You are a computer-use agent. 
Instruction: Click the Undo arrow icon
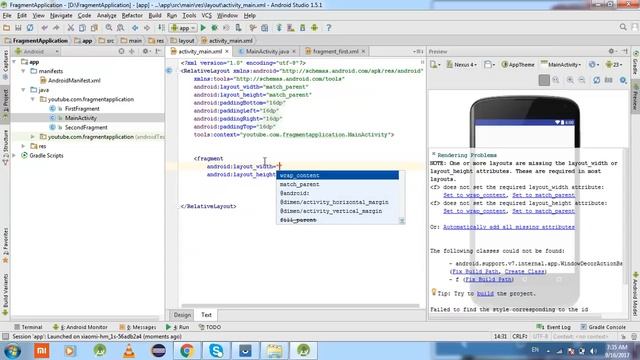tap(44, 28)
